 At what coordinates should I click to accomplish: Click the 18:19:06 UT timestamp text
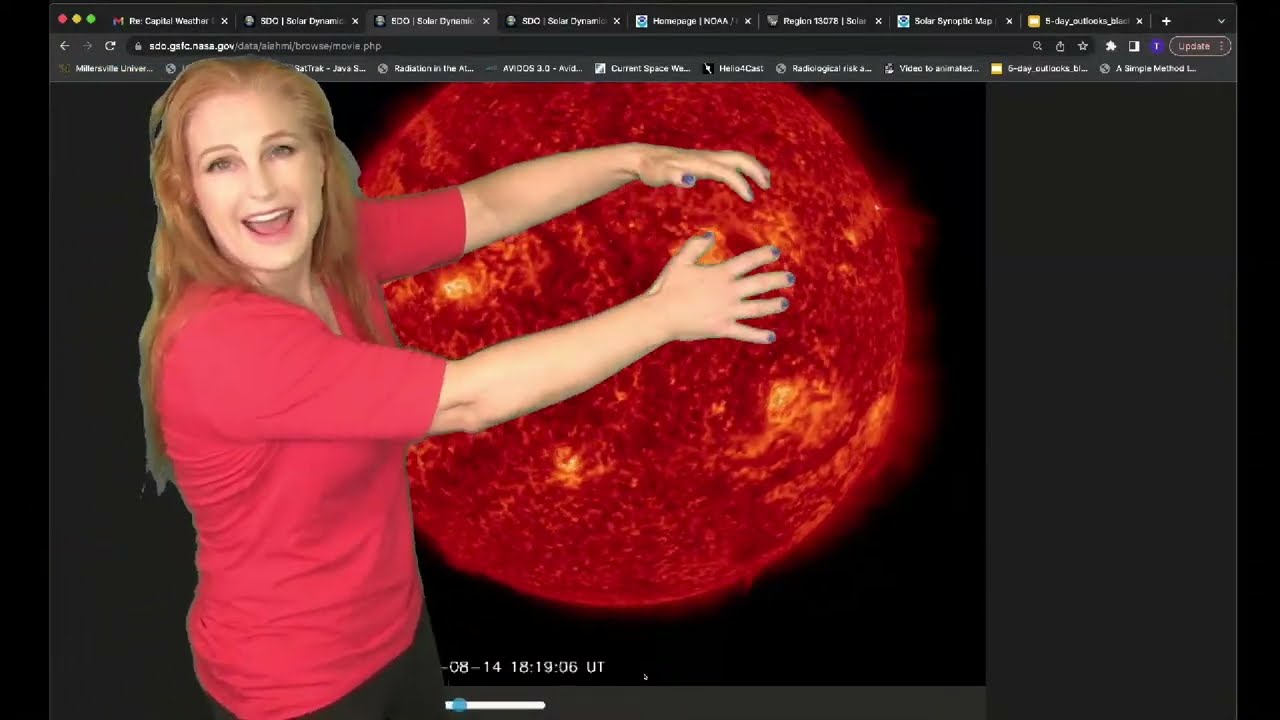click(x=558, y=667)
